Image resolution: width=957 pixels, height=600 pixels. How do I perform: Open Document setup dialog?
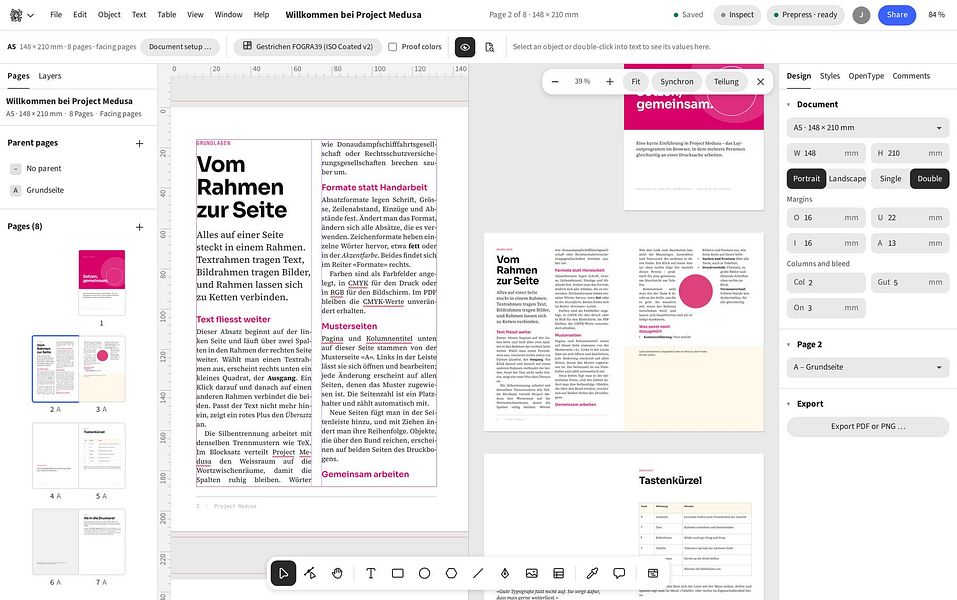[x=180, y=46]
